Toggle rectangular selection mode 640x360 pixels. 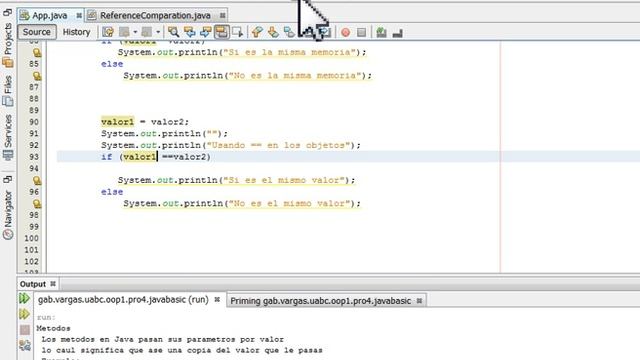pyautogui.click(x=238, y=32)
